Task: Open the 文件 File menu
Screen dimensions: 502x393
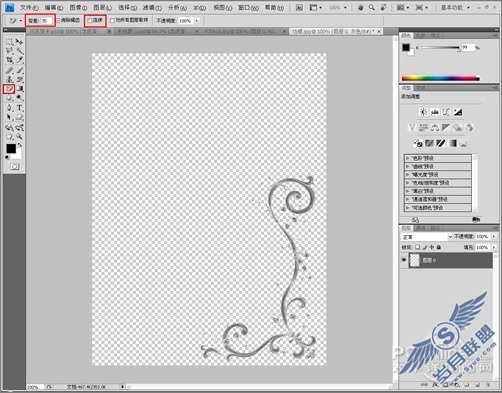Action: point(29,7)
